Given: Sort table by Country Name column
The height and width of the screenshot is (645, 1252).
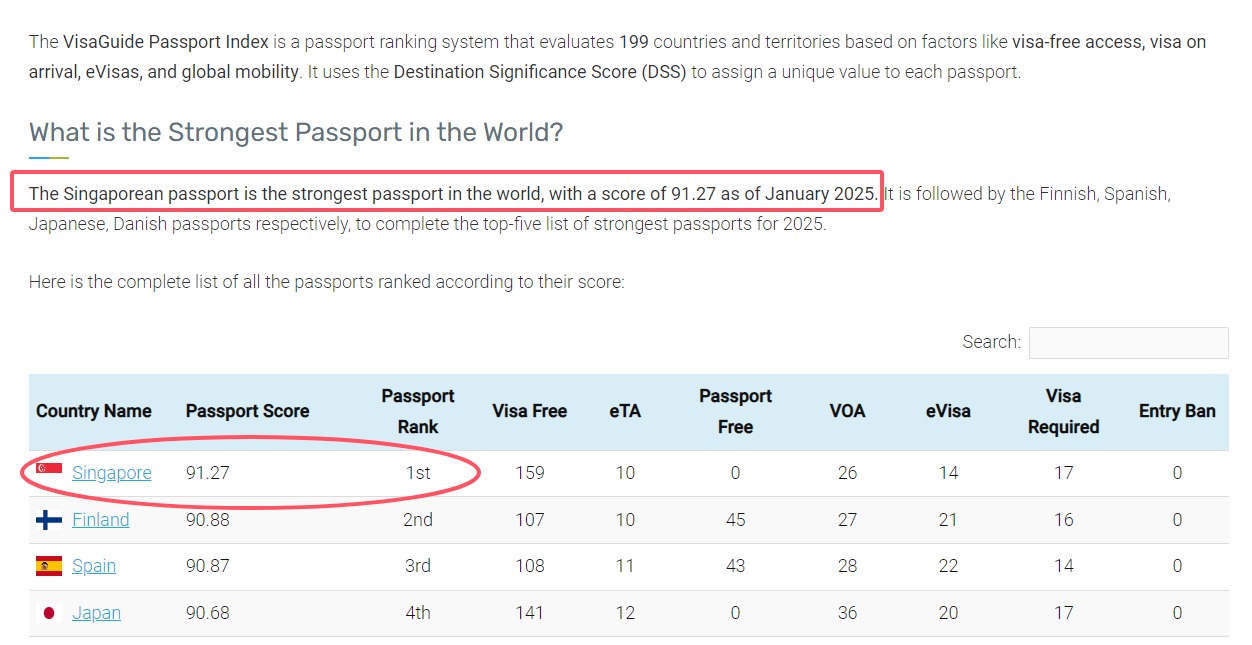Looking at the screenshot, I should point(94,411).
